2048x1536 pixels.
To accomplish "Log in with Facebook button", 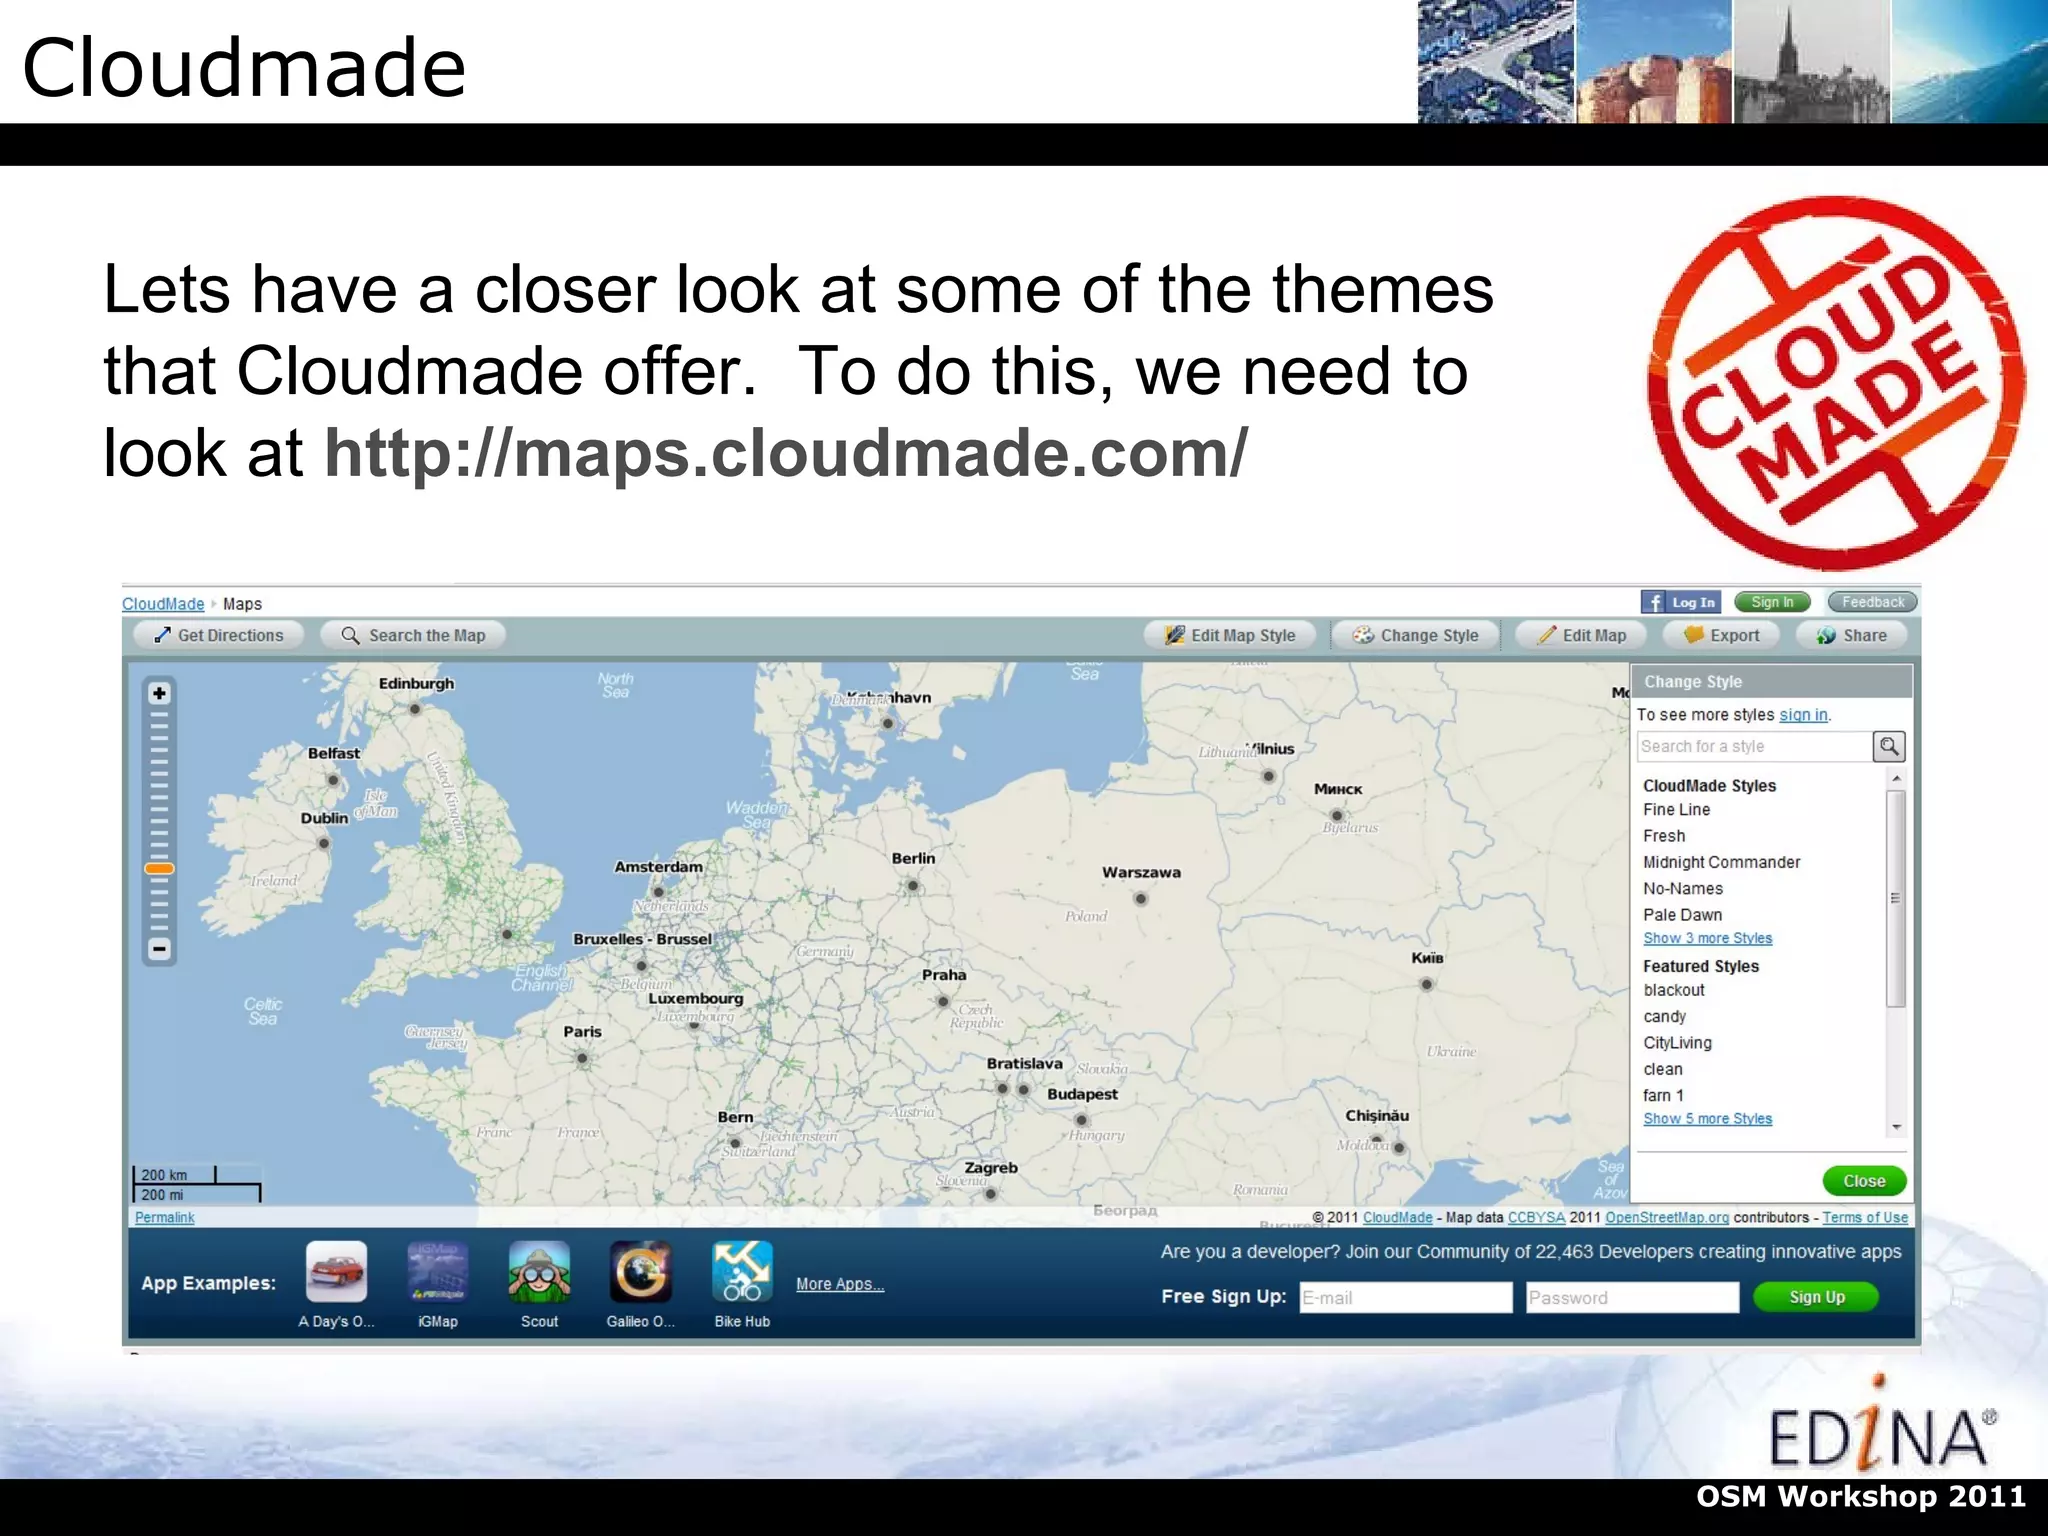I will [1681, 602].
